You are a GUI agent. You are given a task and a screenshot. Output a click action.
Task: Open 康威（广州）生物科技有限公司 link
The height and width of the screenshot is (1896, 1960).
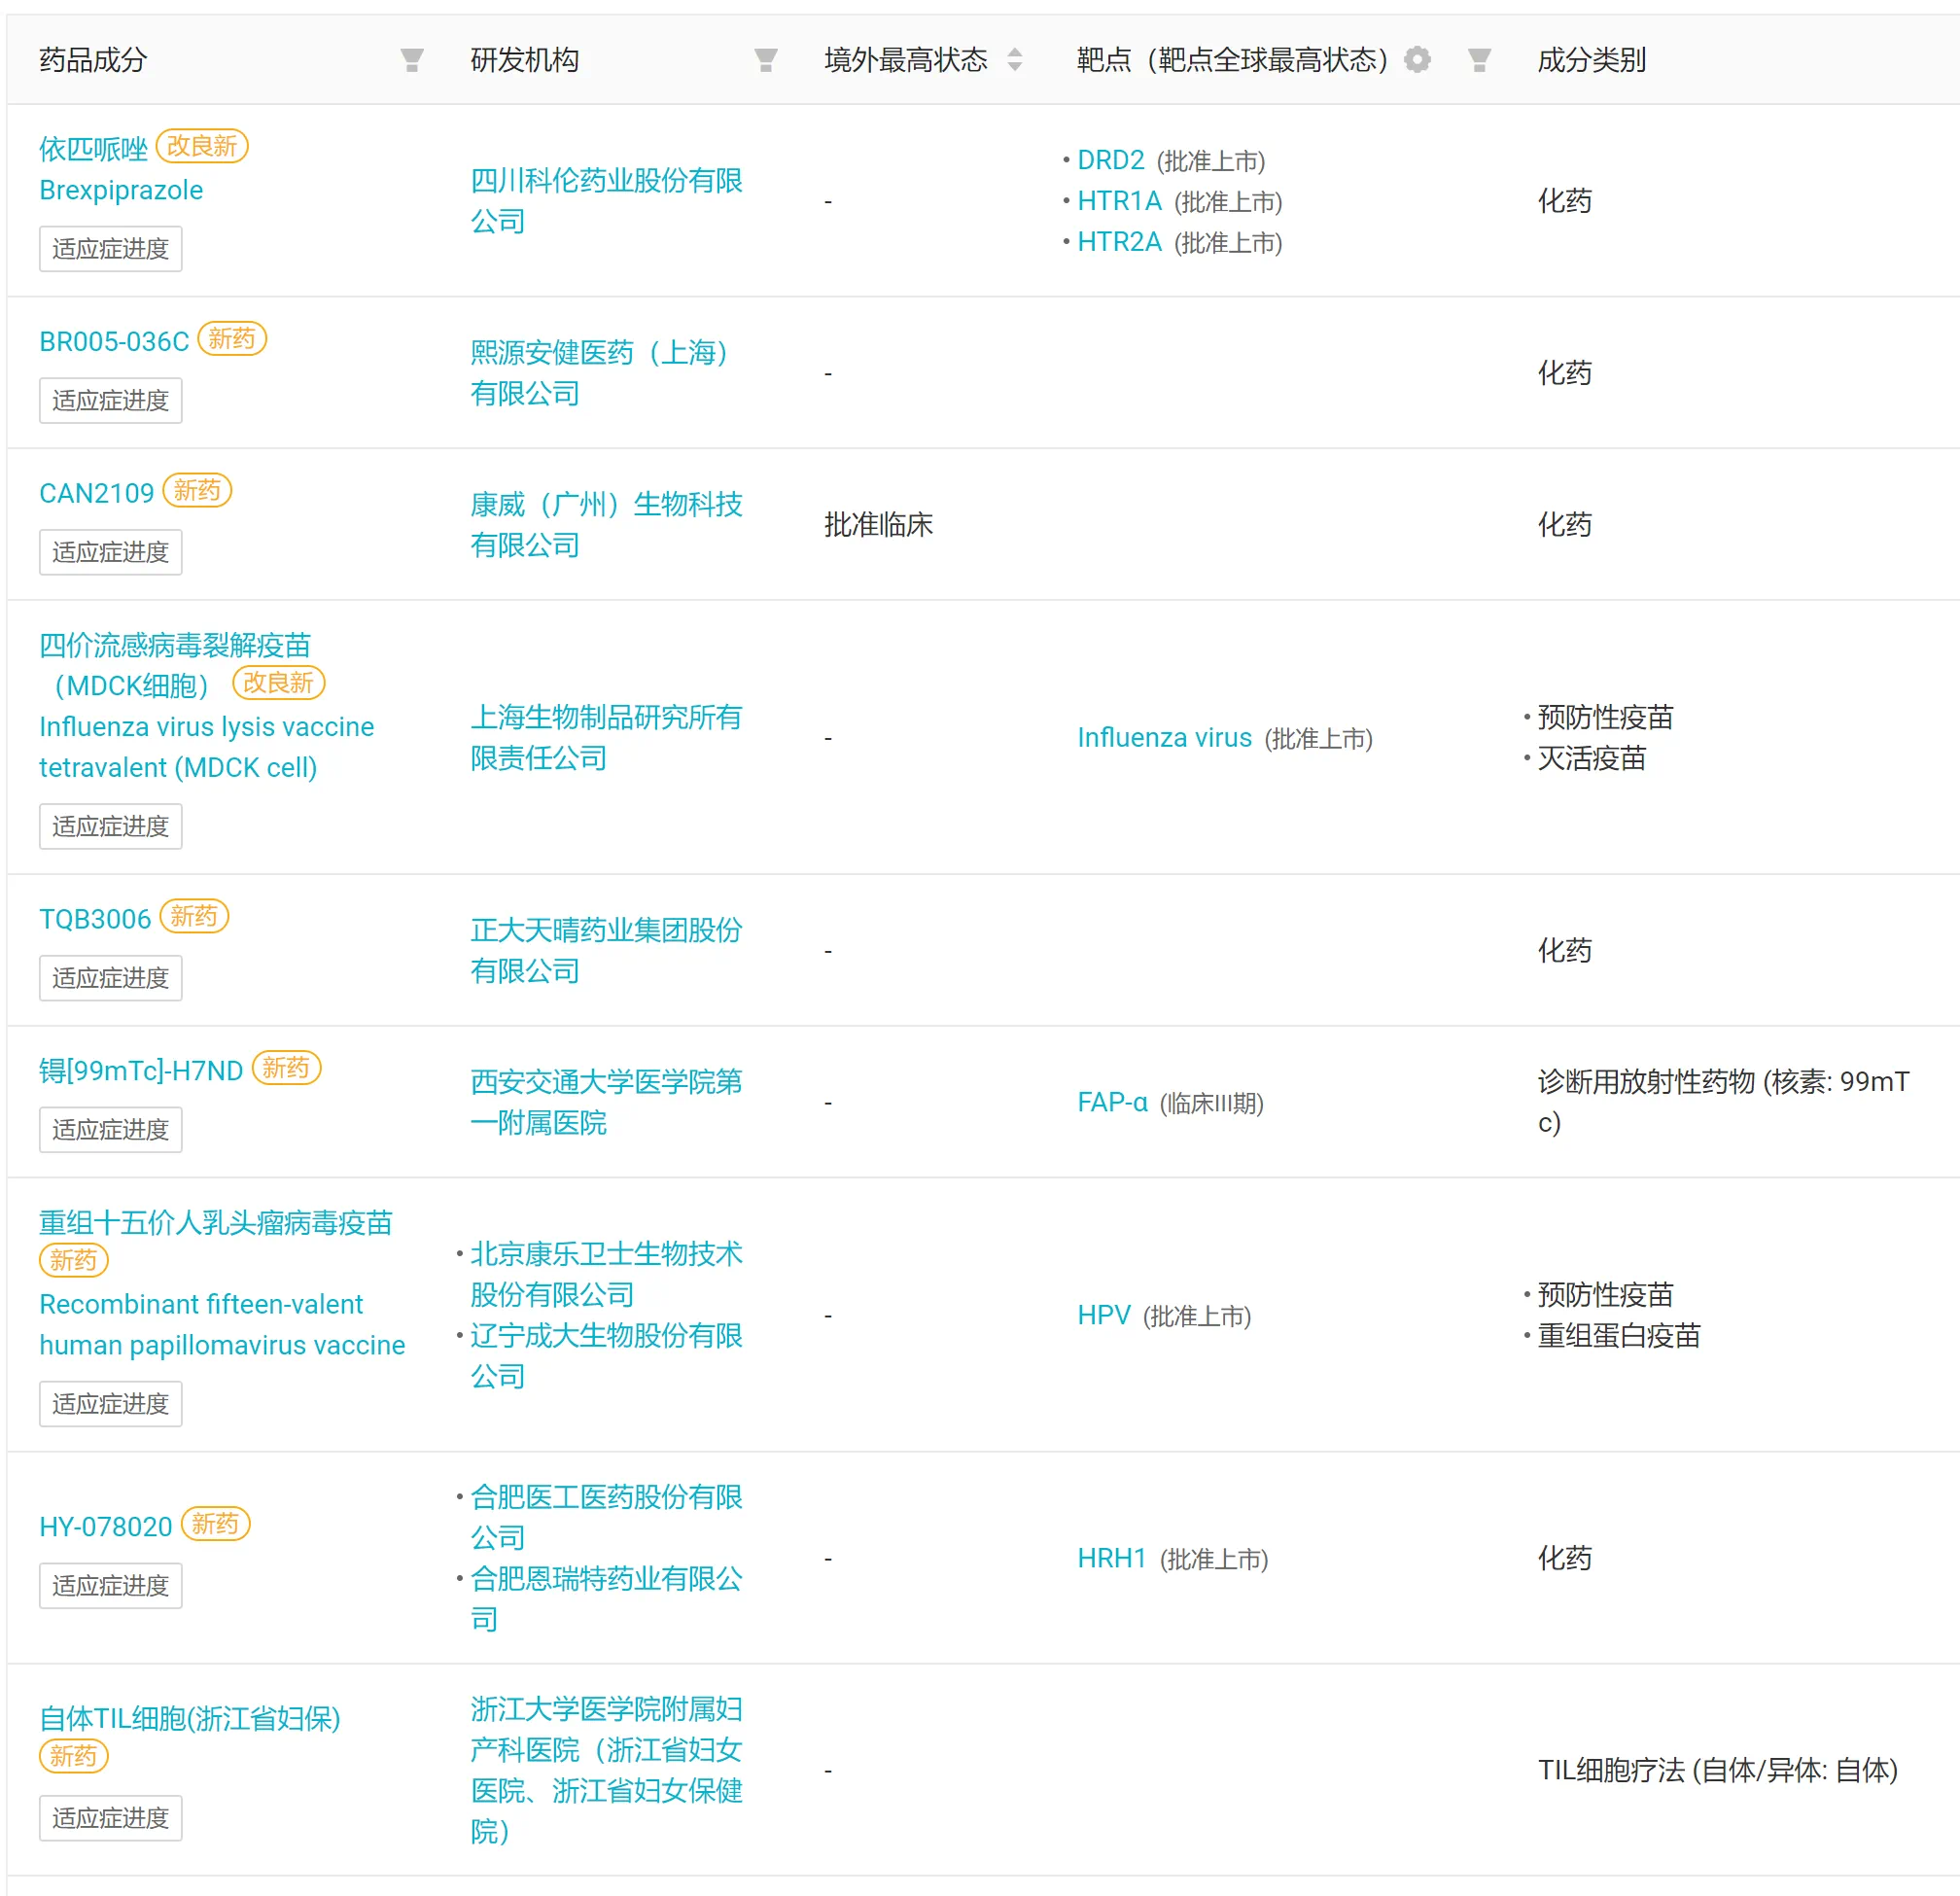(606, 524)
